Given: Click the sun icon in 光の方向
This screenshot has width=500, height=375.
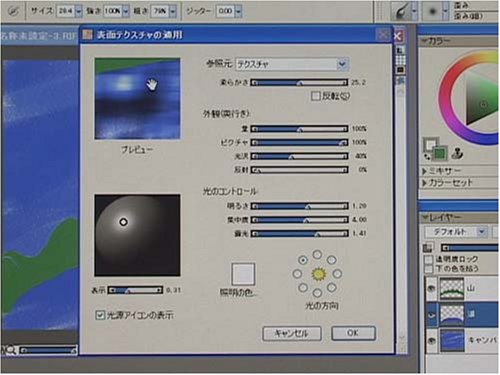Looking at the screenshot, I should pos(318,274).
